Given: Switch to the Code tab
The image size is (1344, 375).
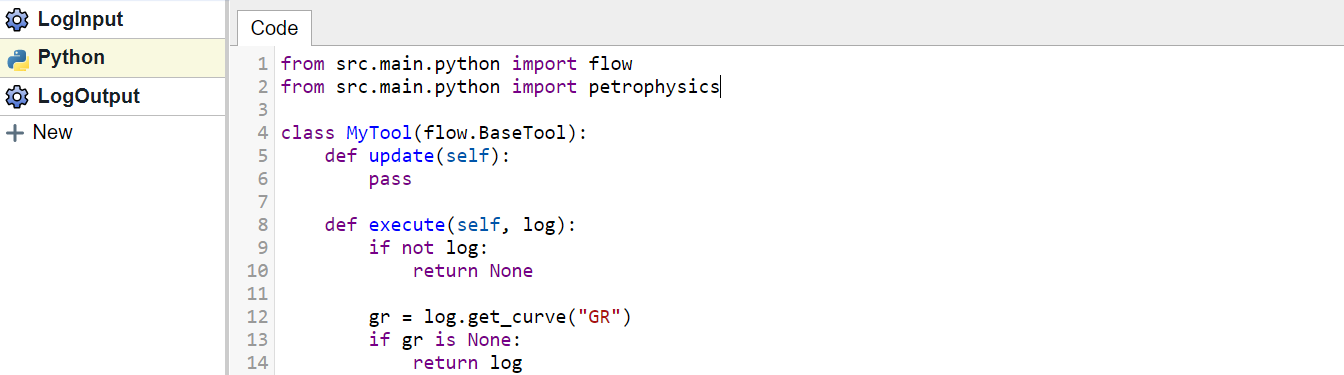Looking at the screenshot, I should pos(275,28).
